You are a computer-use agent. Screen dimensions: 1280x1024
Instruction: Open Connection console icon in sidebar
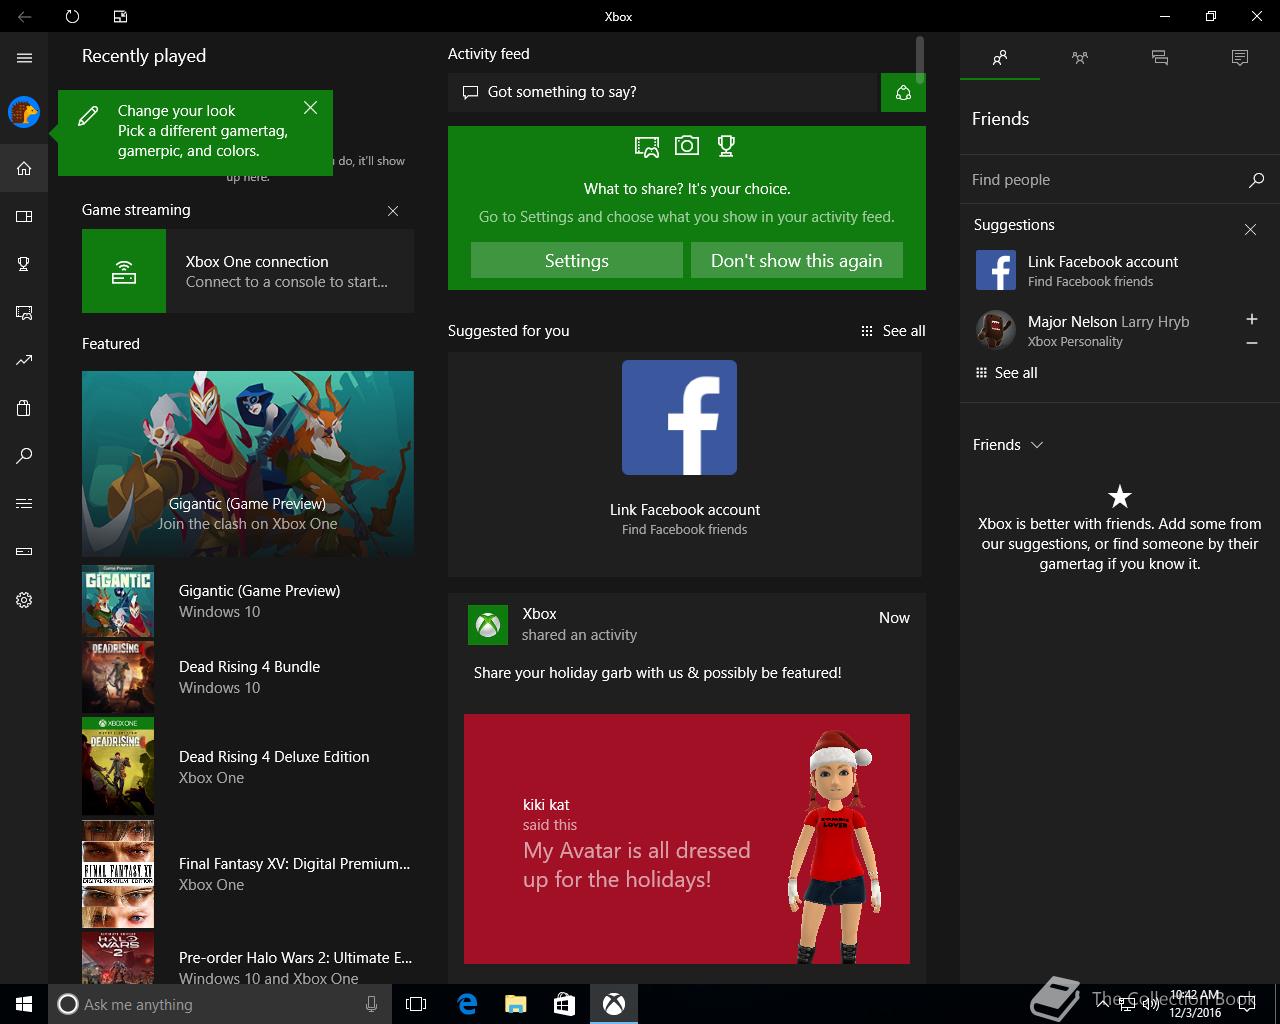pyautogui.click(x=24, y=552)
